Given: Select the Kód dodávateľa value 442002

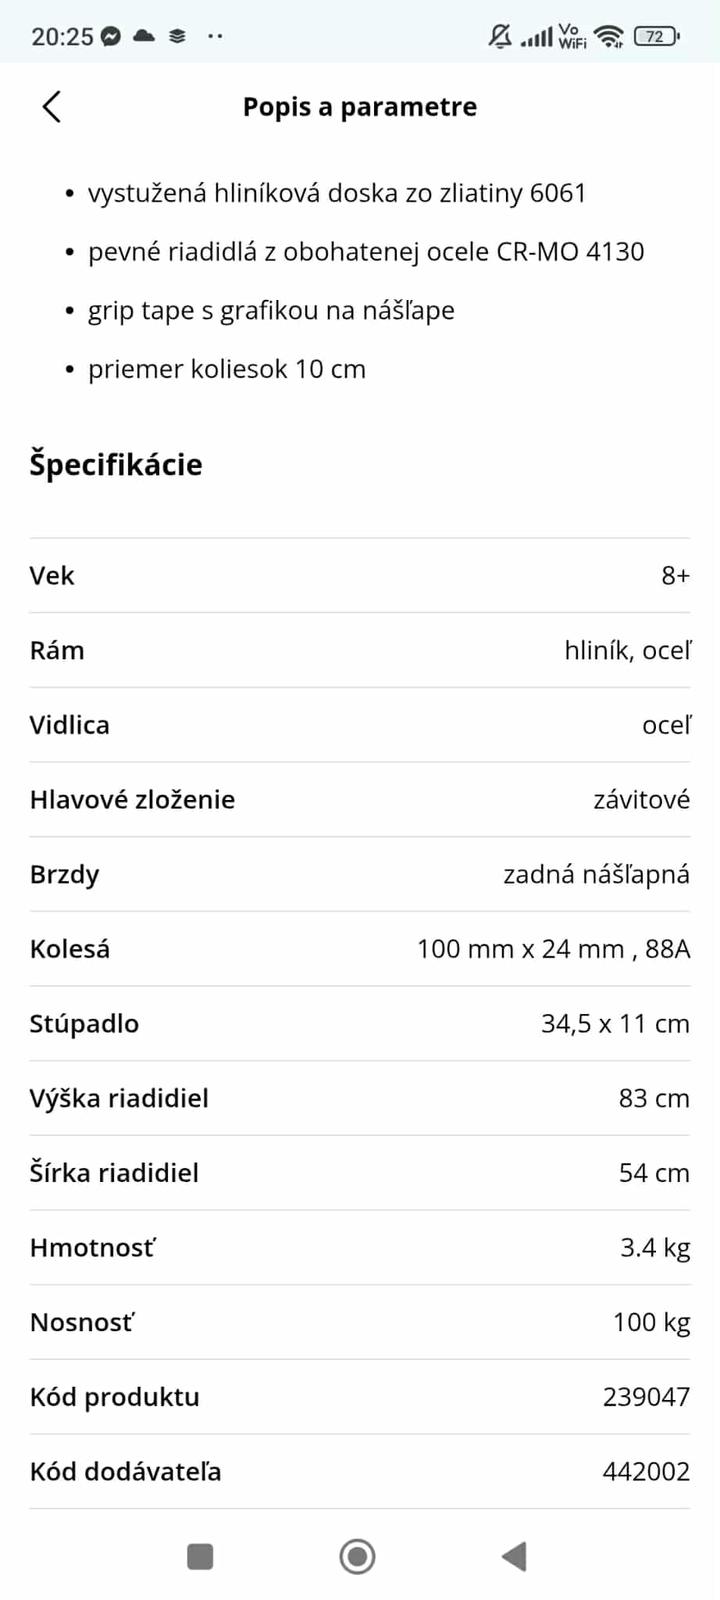Looking at the screenshot, I should [x=646, y=1472].
